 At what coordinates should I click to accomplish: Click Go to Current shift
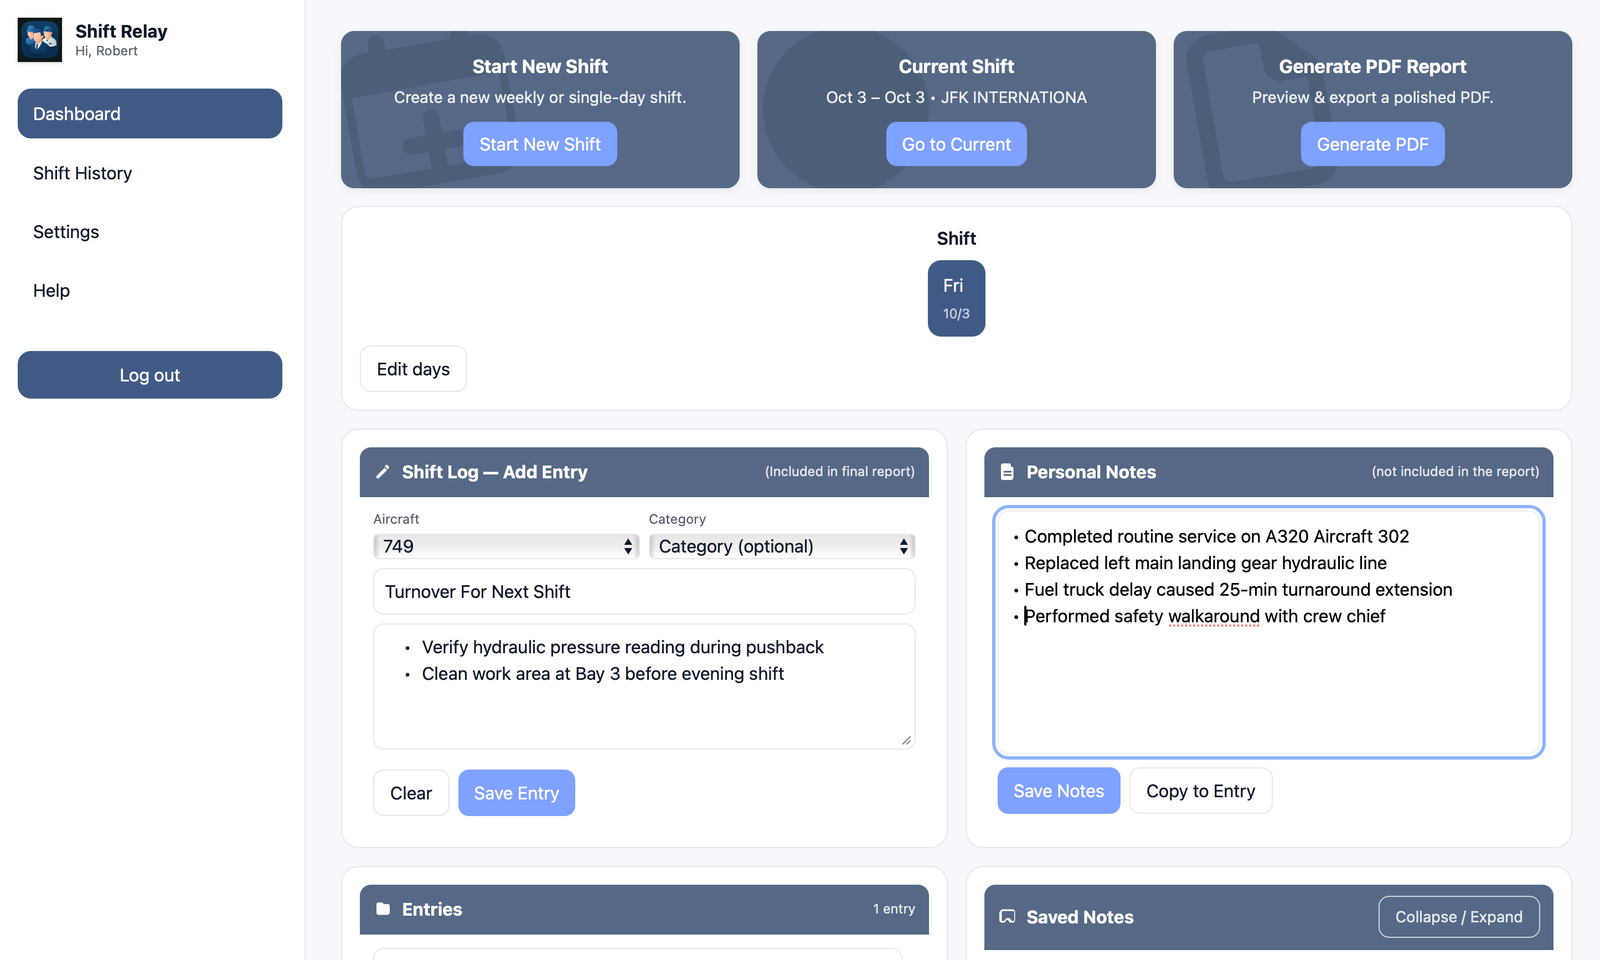(956, 143)
